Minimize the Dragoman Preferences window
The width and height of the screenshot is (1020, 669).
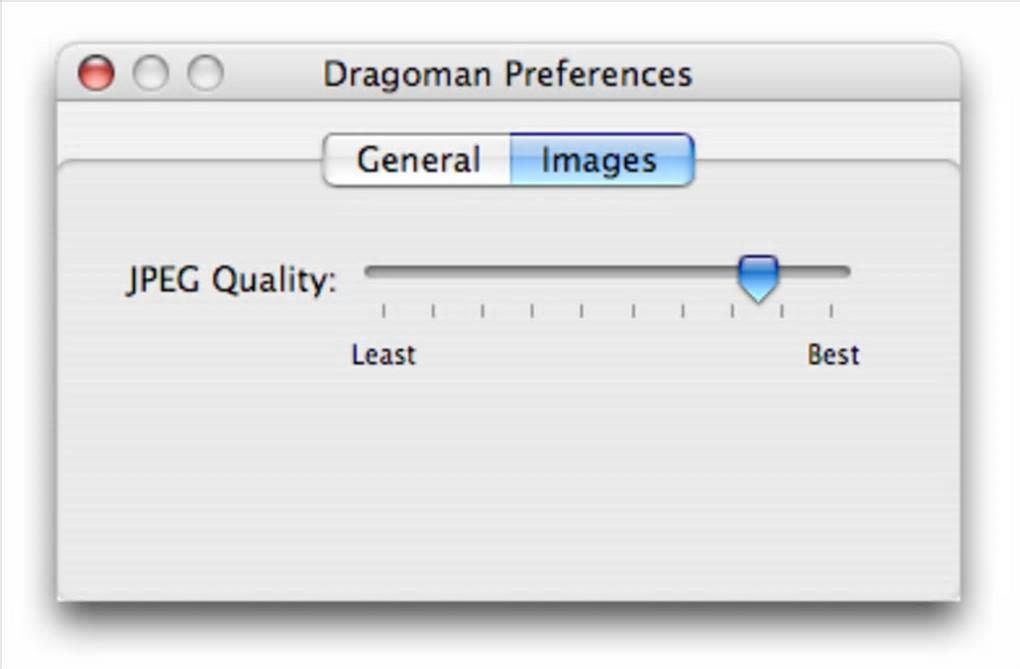pyautogui.click(x=151, y=74)
